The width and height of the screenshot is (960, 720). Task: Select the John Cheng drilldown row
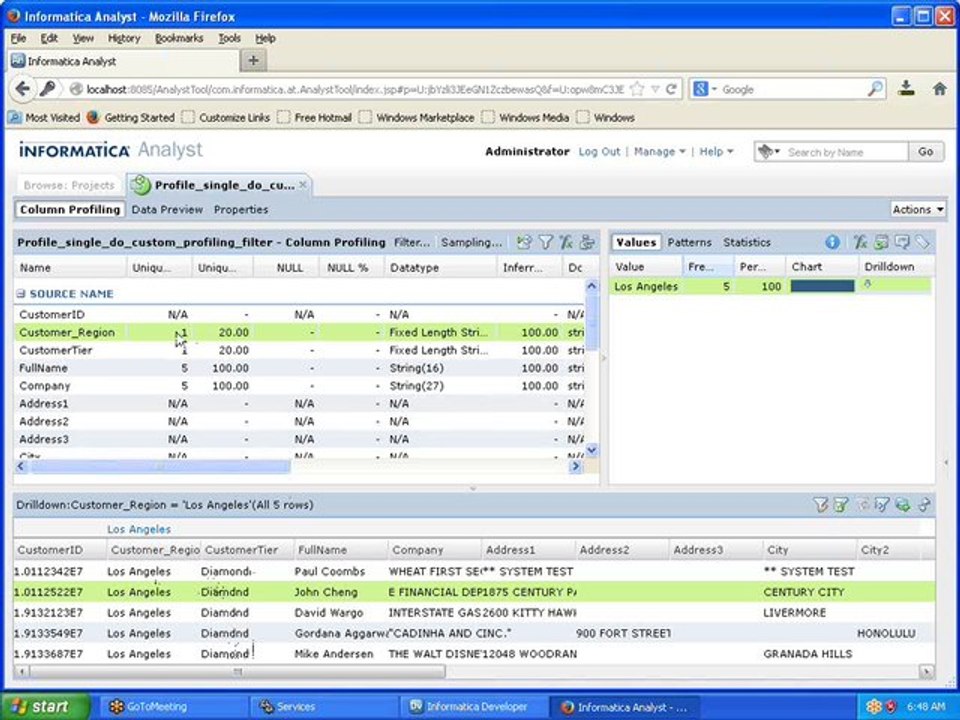click(474, 592)
